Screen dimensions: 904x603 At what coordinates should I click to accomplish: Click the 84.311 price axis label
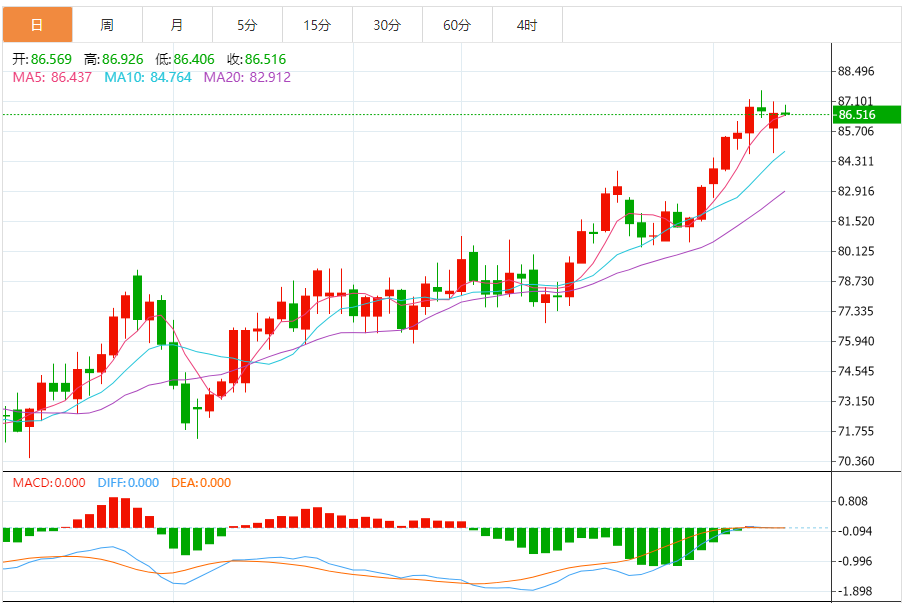pyautogui.click(x=856, y=161)
